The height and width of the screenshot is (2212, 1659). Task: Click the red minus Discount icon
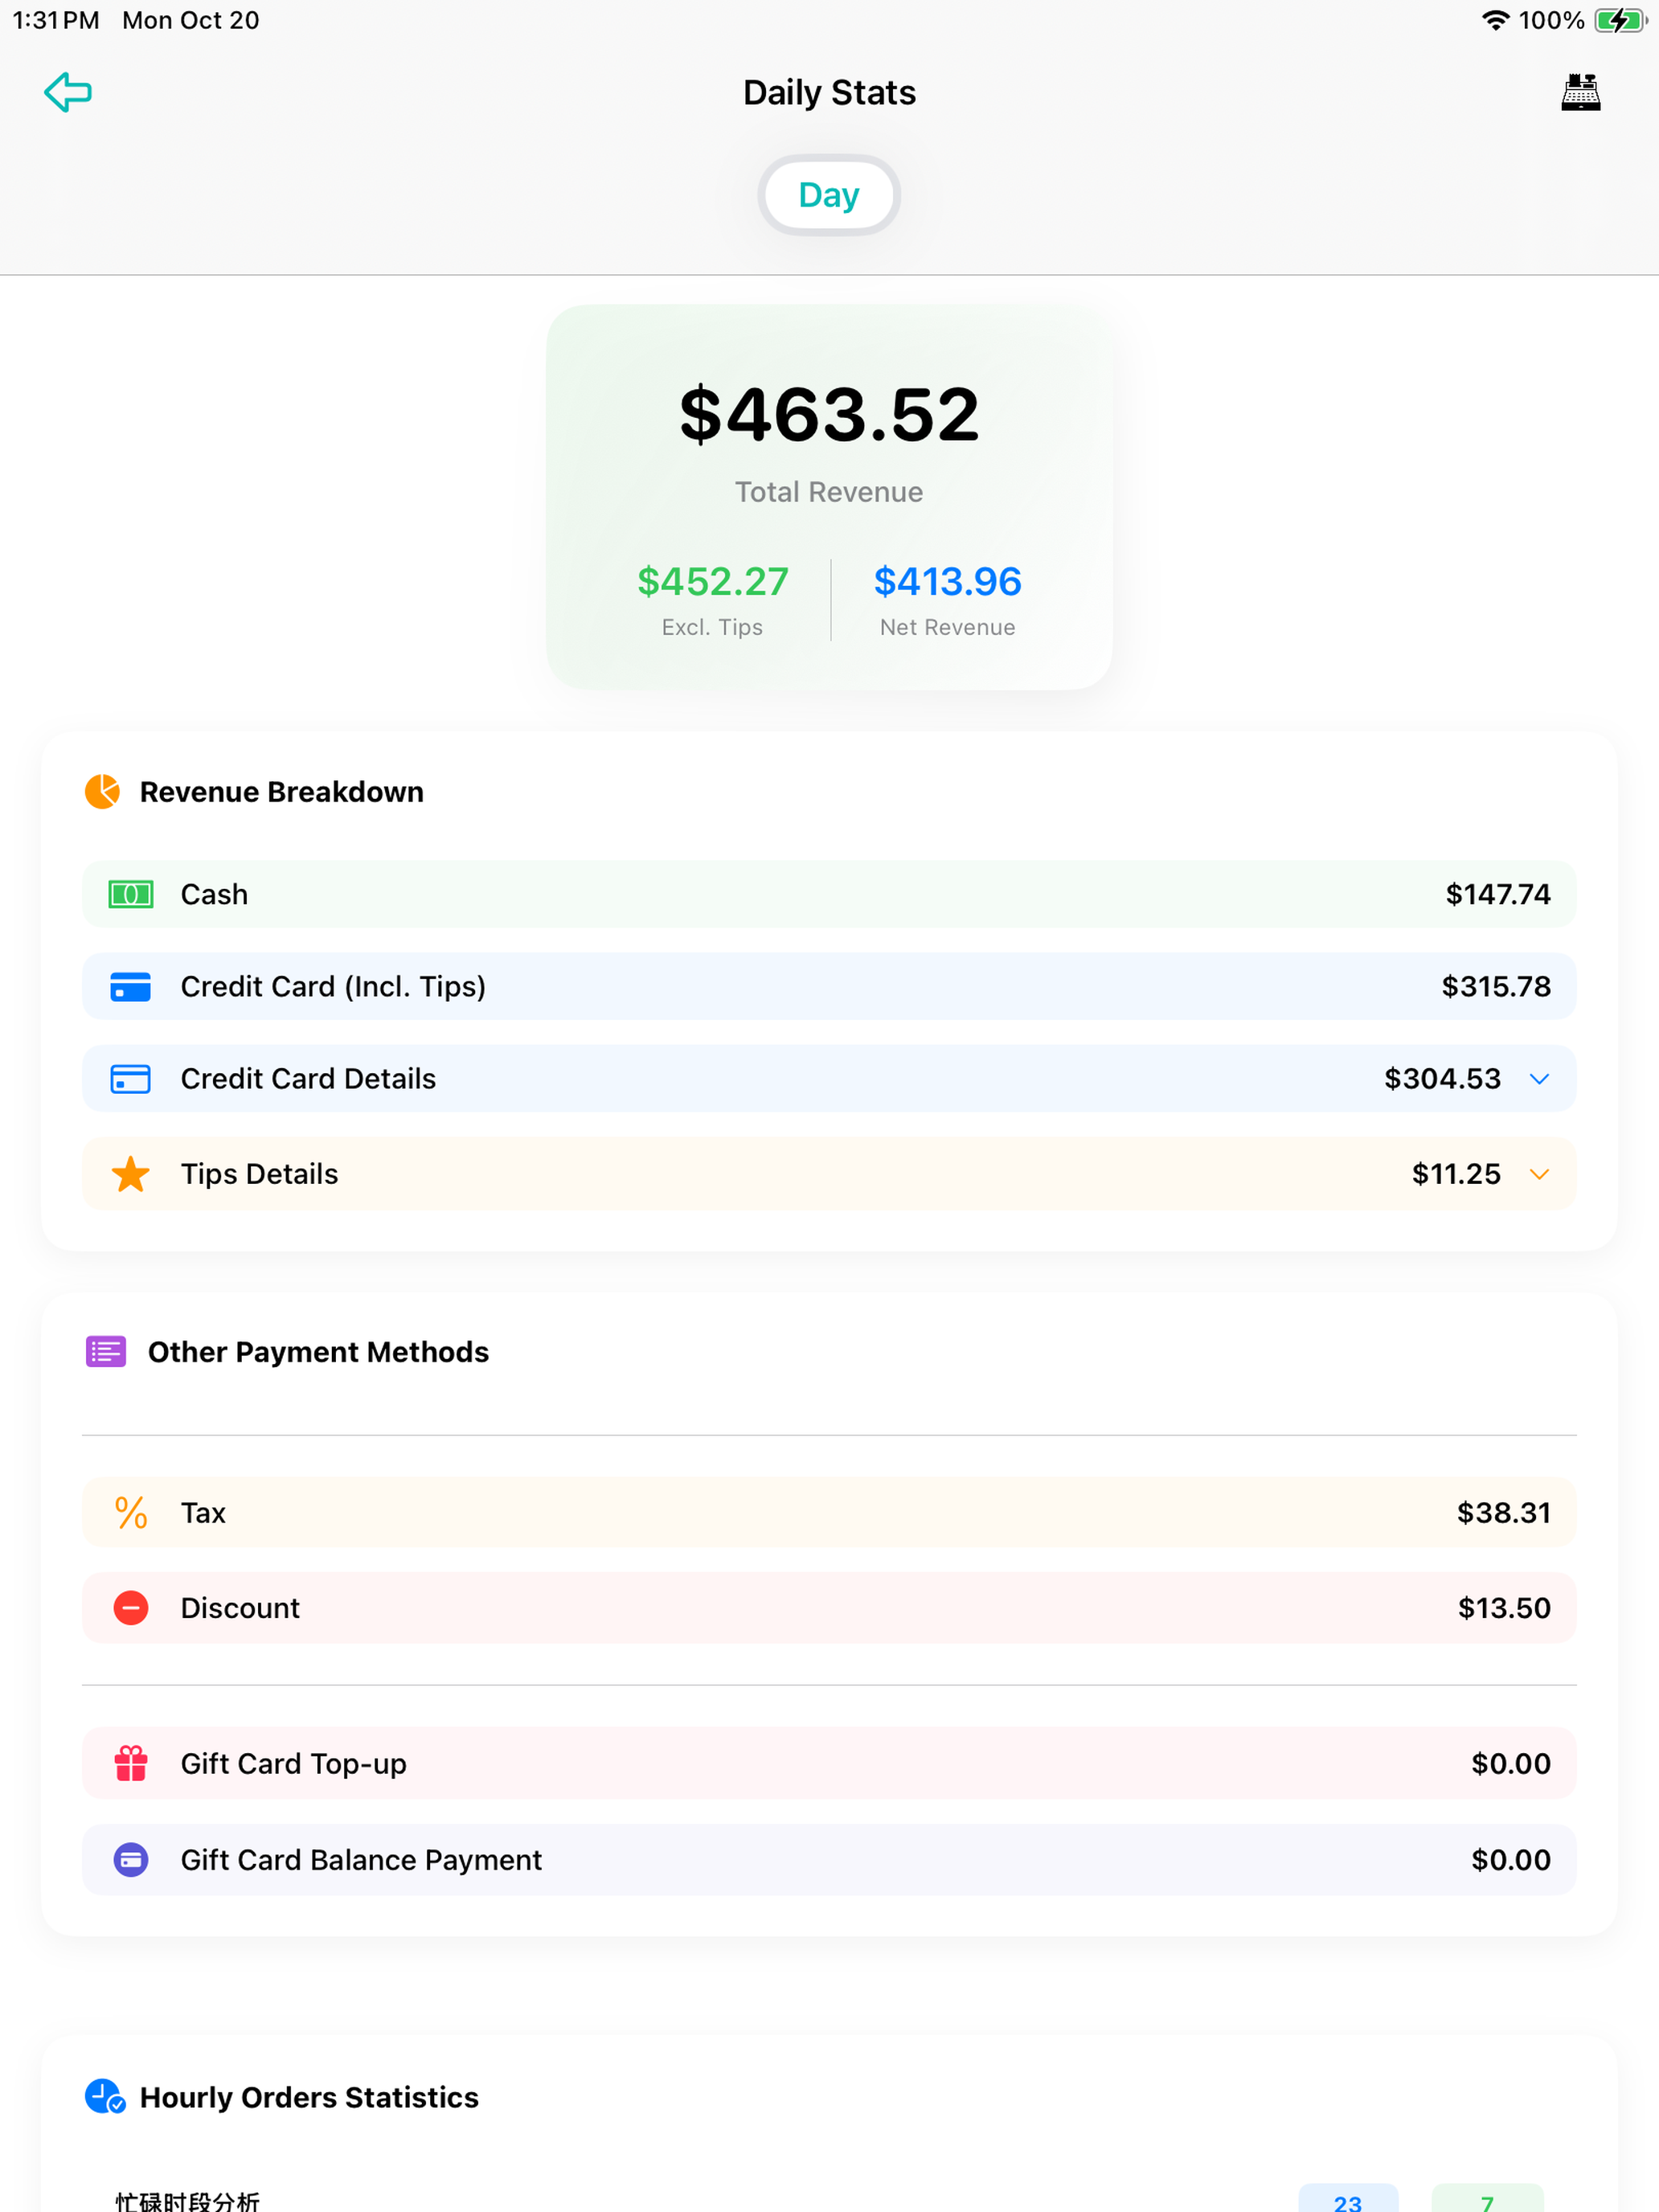tap(131, 1607)
